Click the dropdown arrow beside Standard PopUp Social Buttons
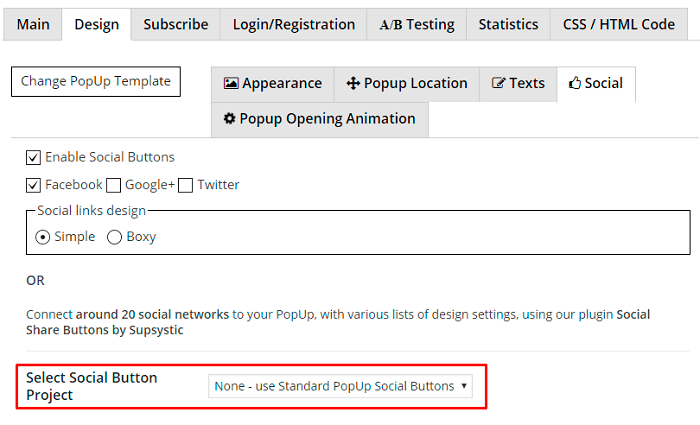This screenshot has width=700, height=425. (464, 386)
